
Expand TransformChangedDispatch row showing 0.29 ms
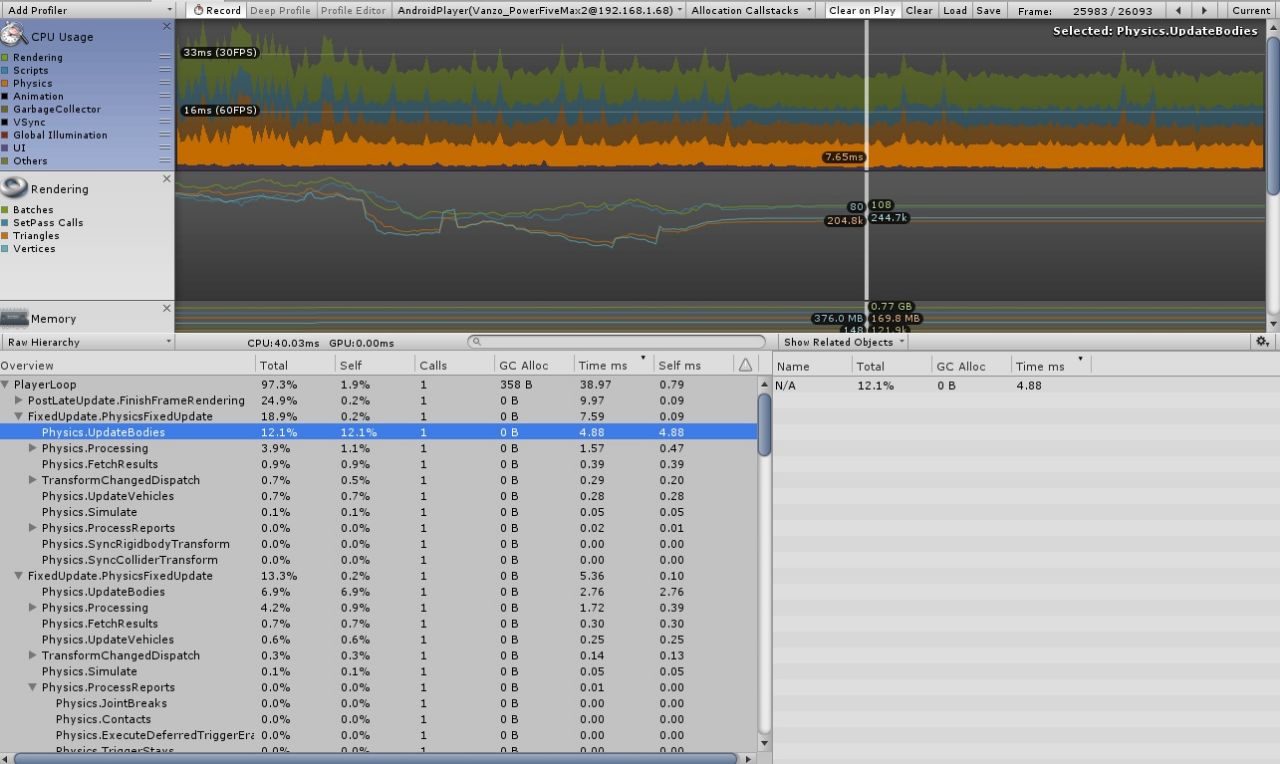(x=33, y=481)
